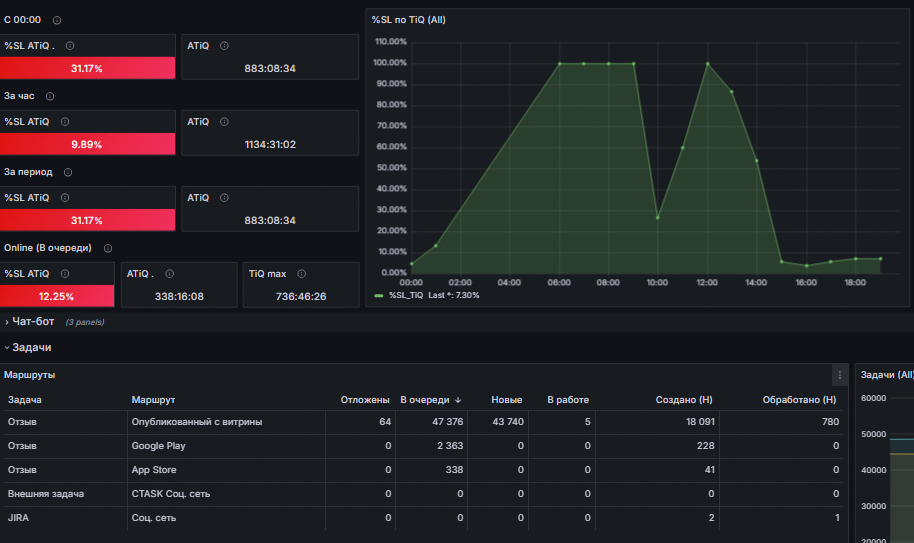Click info icon beside TiQ max
This screenshot has height=543, width=914.
pos(301,274)
